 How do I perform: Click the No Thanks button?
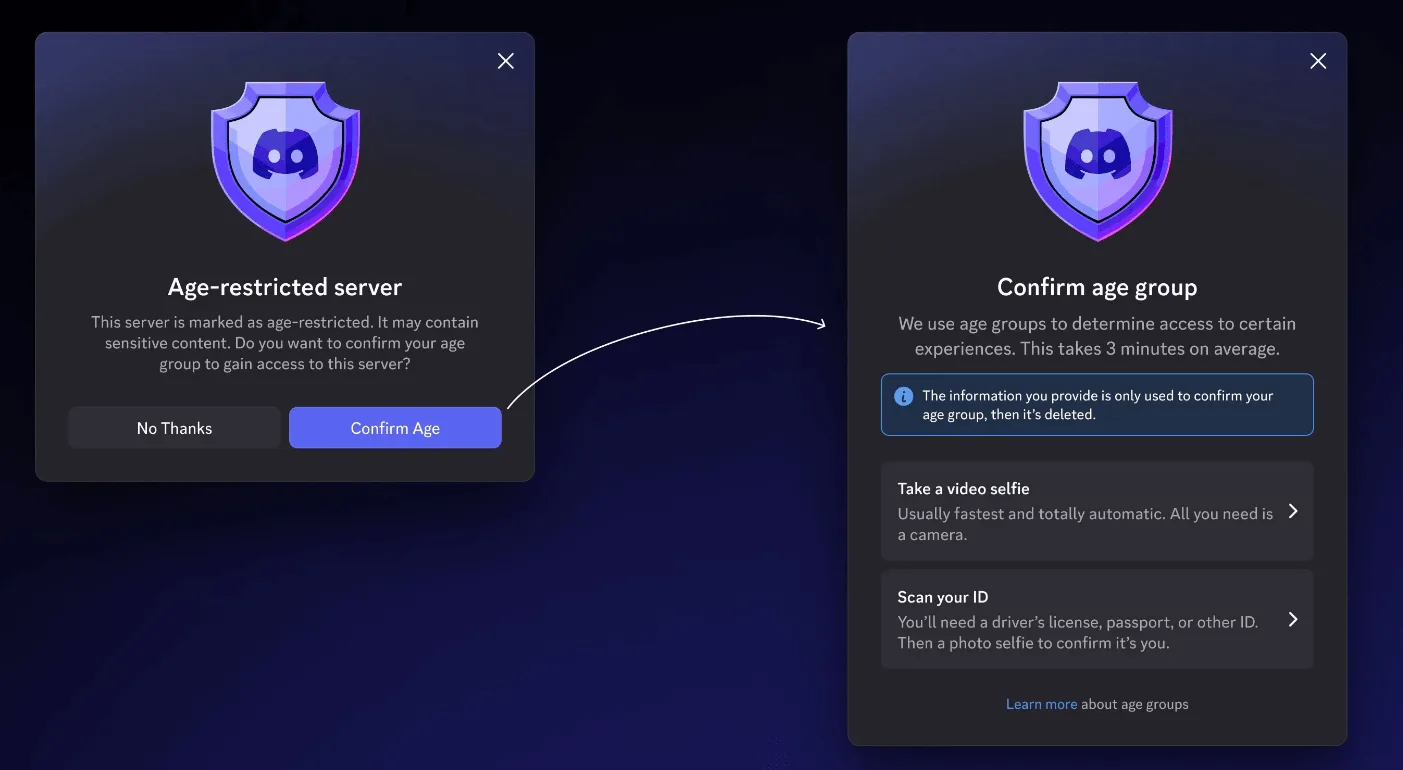(174, 428)
